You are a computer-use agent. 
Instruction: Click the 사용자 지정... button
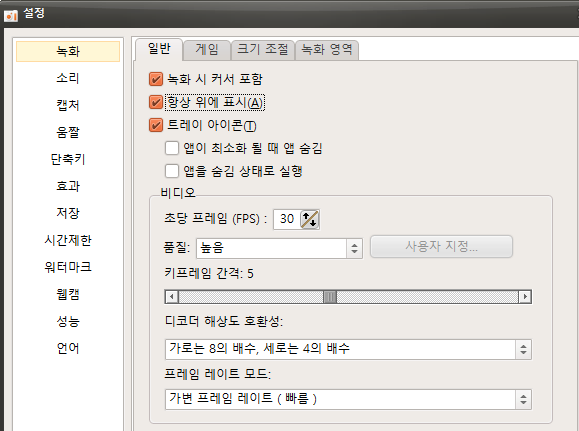(x=441, y=246)
